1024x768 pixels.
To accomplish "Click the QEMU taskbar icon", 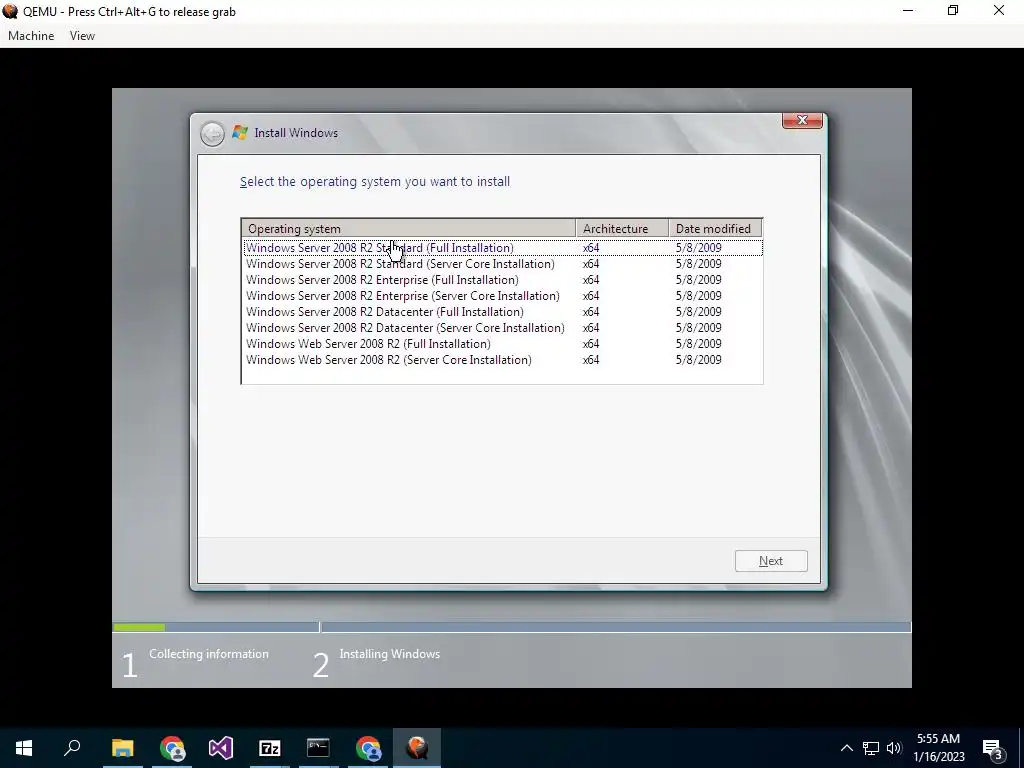I will (417, 748).
